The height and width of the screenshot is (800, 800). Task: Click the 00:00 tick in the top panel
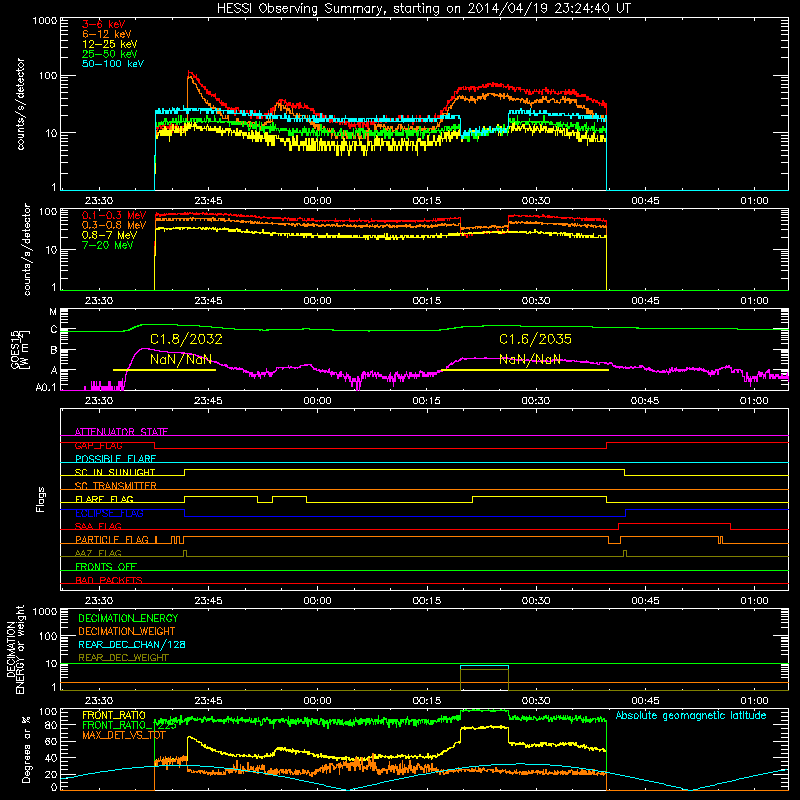317,201
